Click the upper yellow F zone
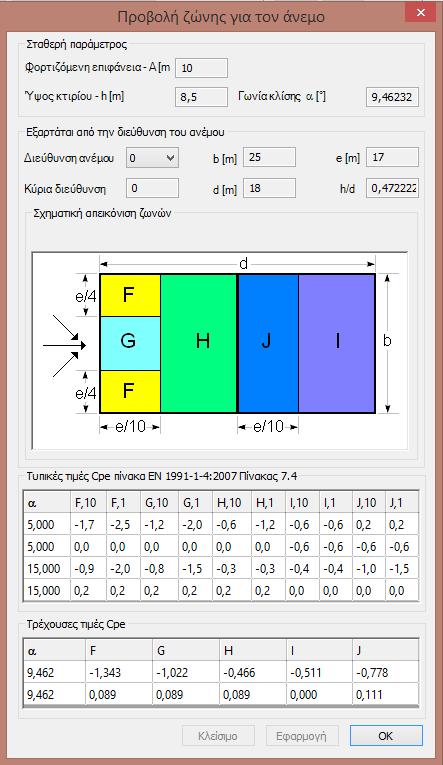The image size is (443, 765). [130, 296]
